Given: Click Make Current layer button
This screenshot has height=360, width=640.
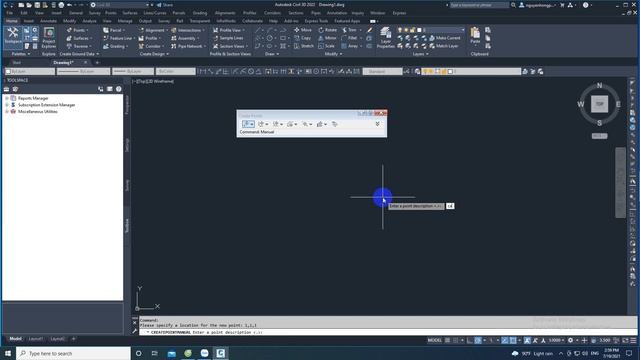Looking at the screenshot, I should 444,38.
